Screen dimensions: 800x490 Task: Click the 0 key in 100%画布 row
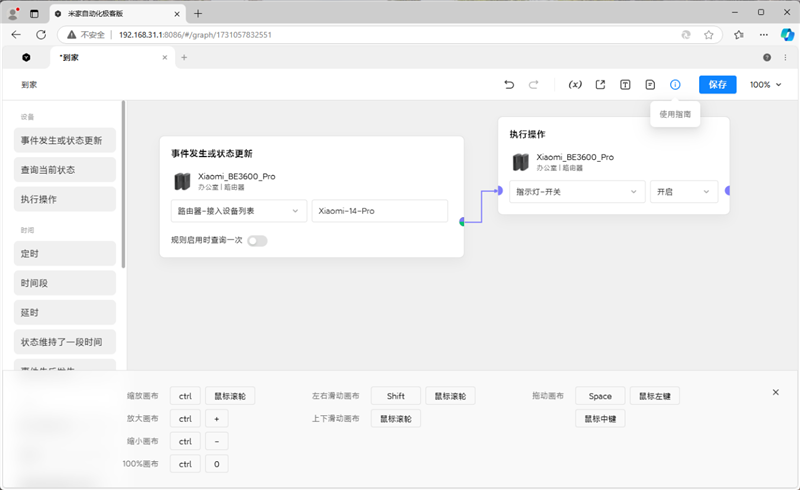(x=217, y=464)
